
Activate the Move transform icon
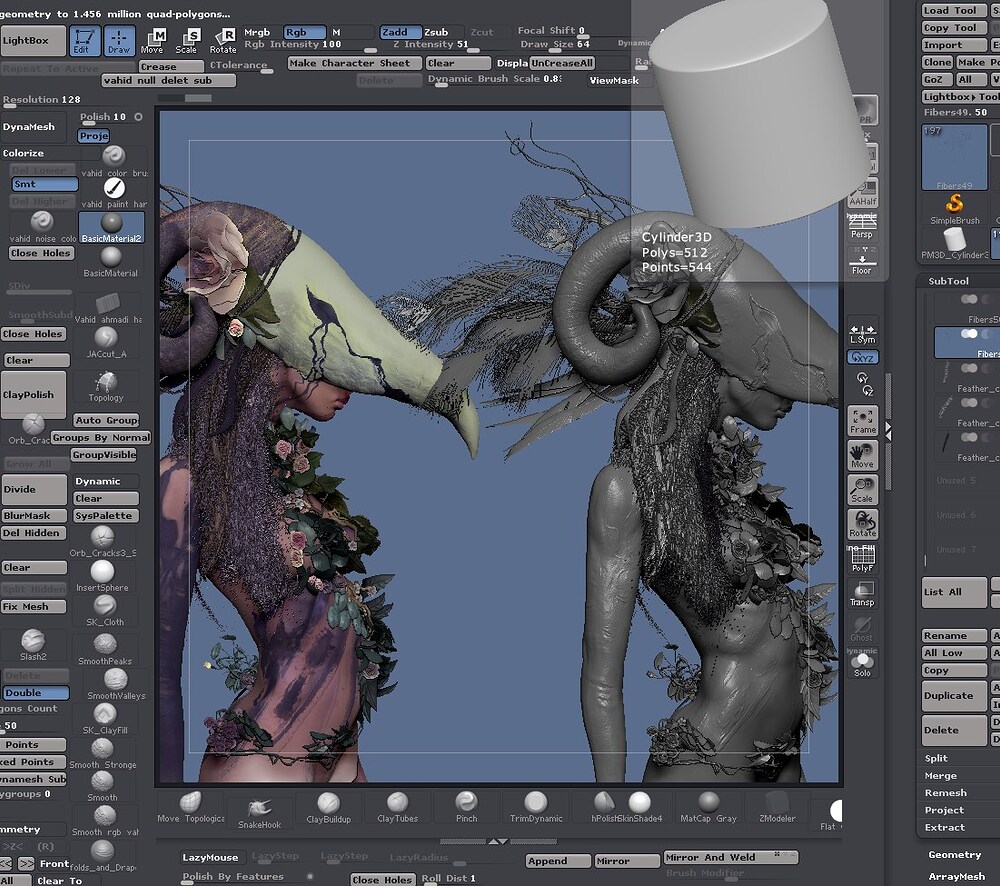pos(152,41)
